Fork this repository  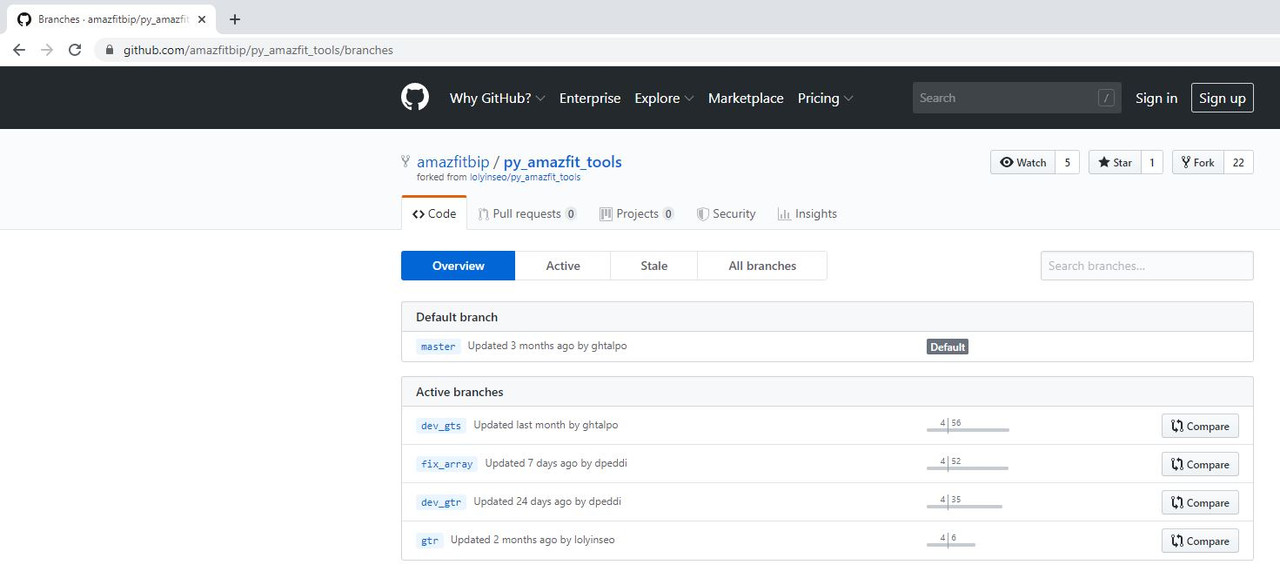coord(1197,162)
